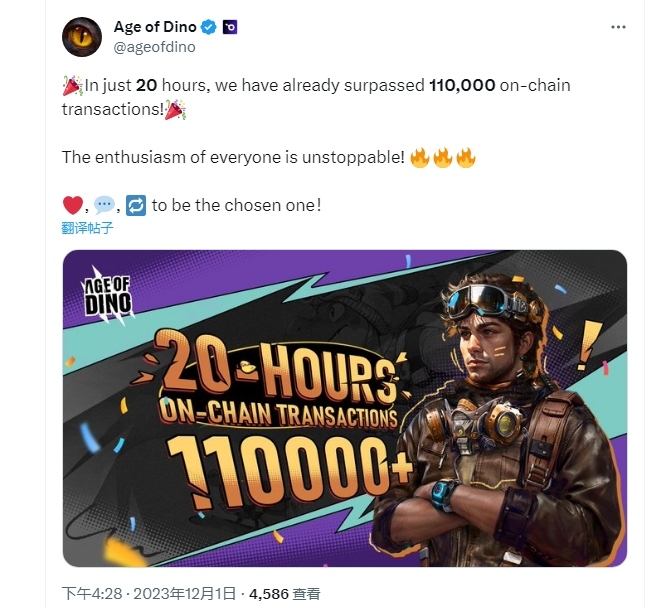Click the party popper after 'transactions!'
Screen dimensions: 653x608
click(175, 110)
